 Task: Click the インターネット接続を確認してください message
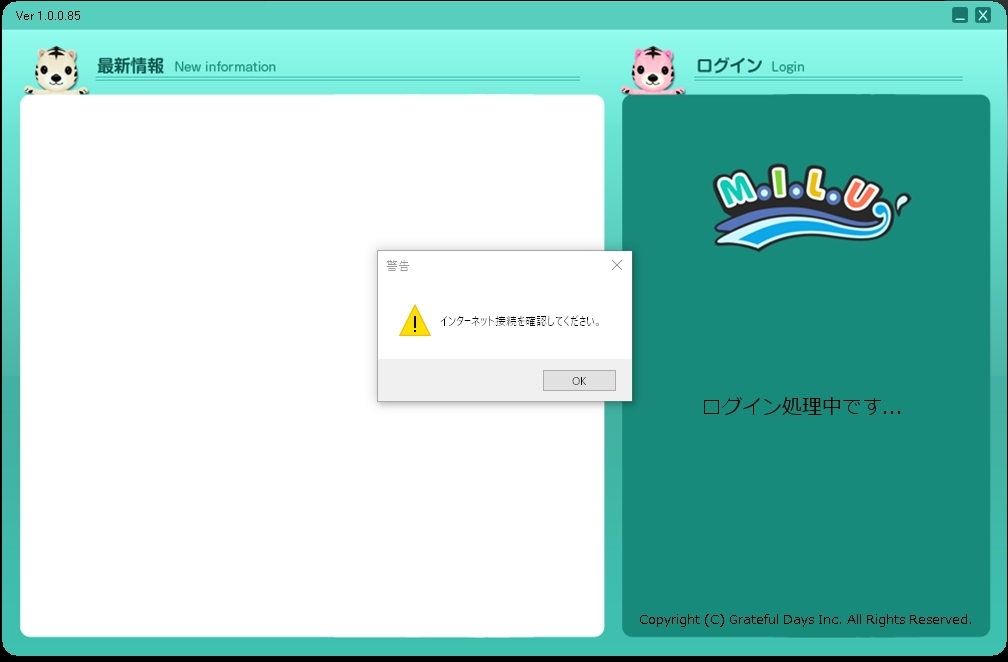522,321
